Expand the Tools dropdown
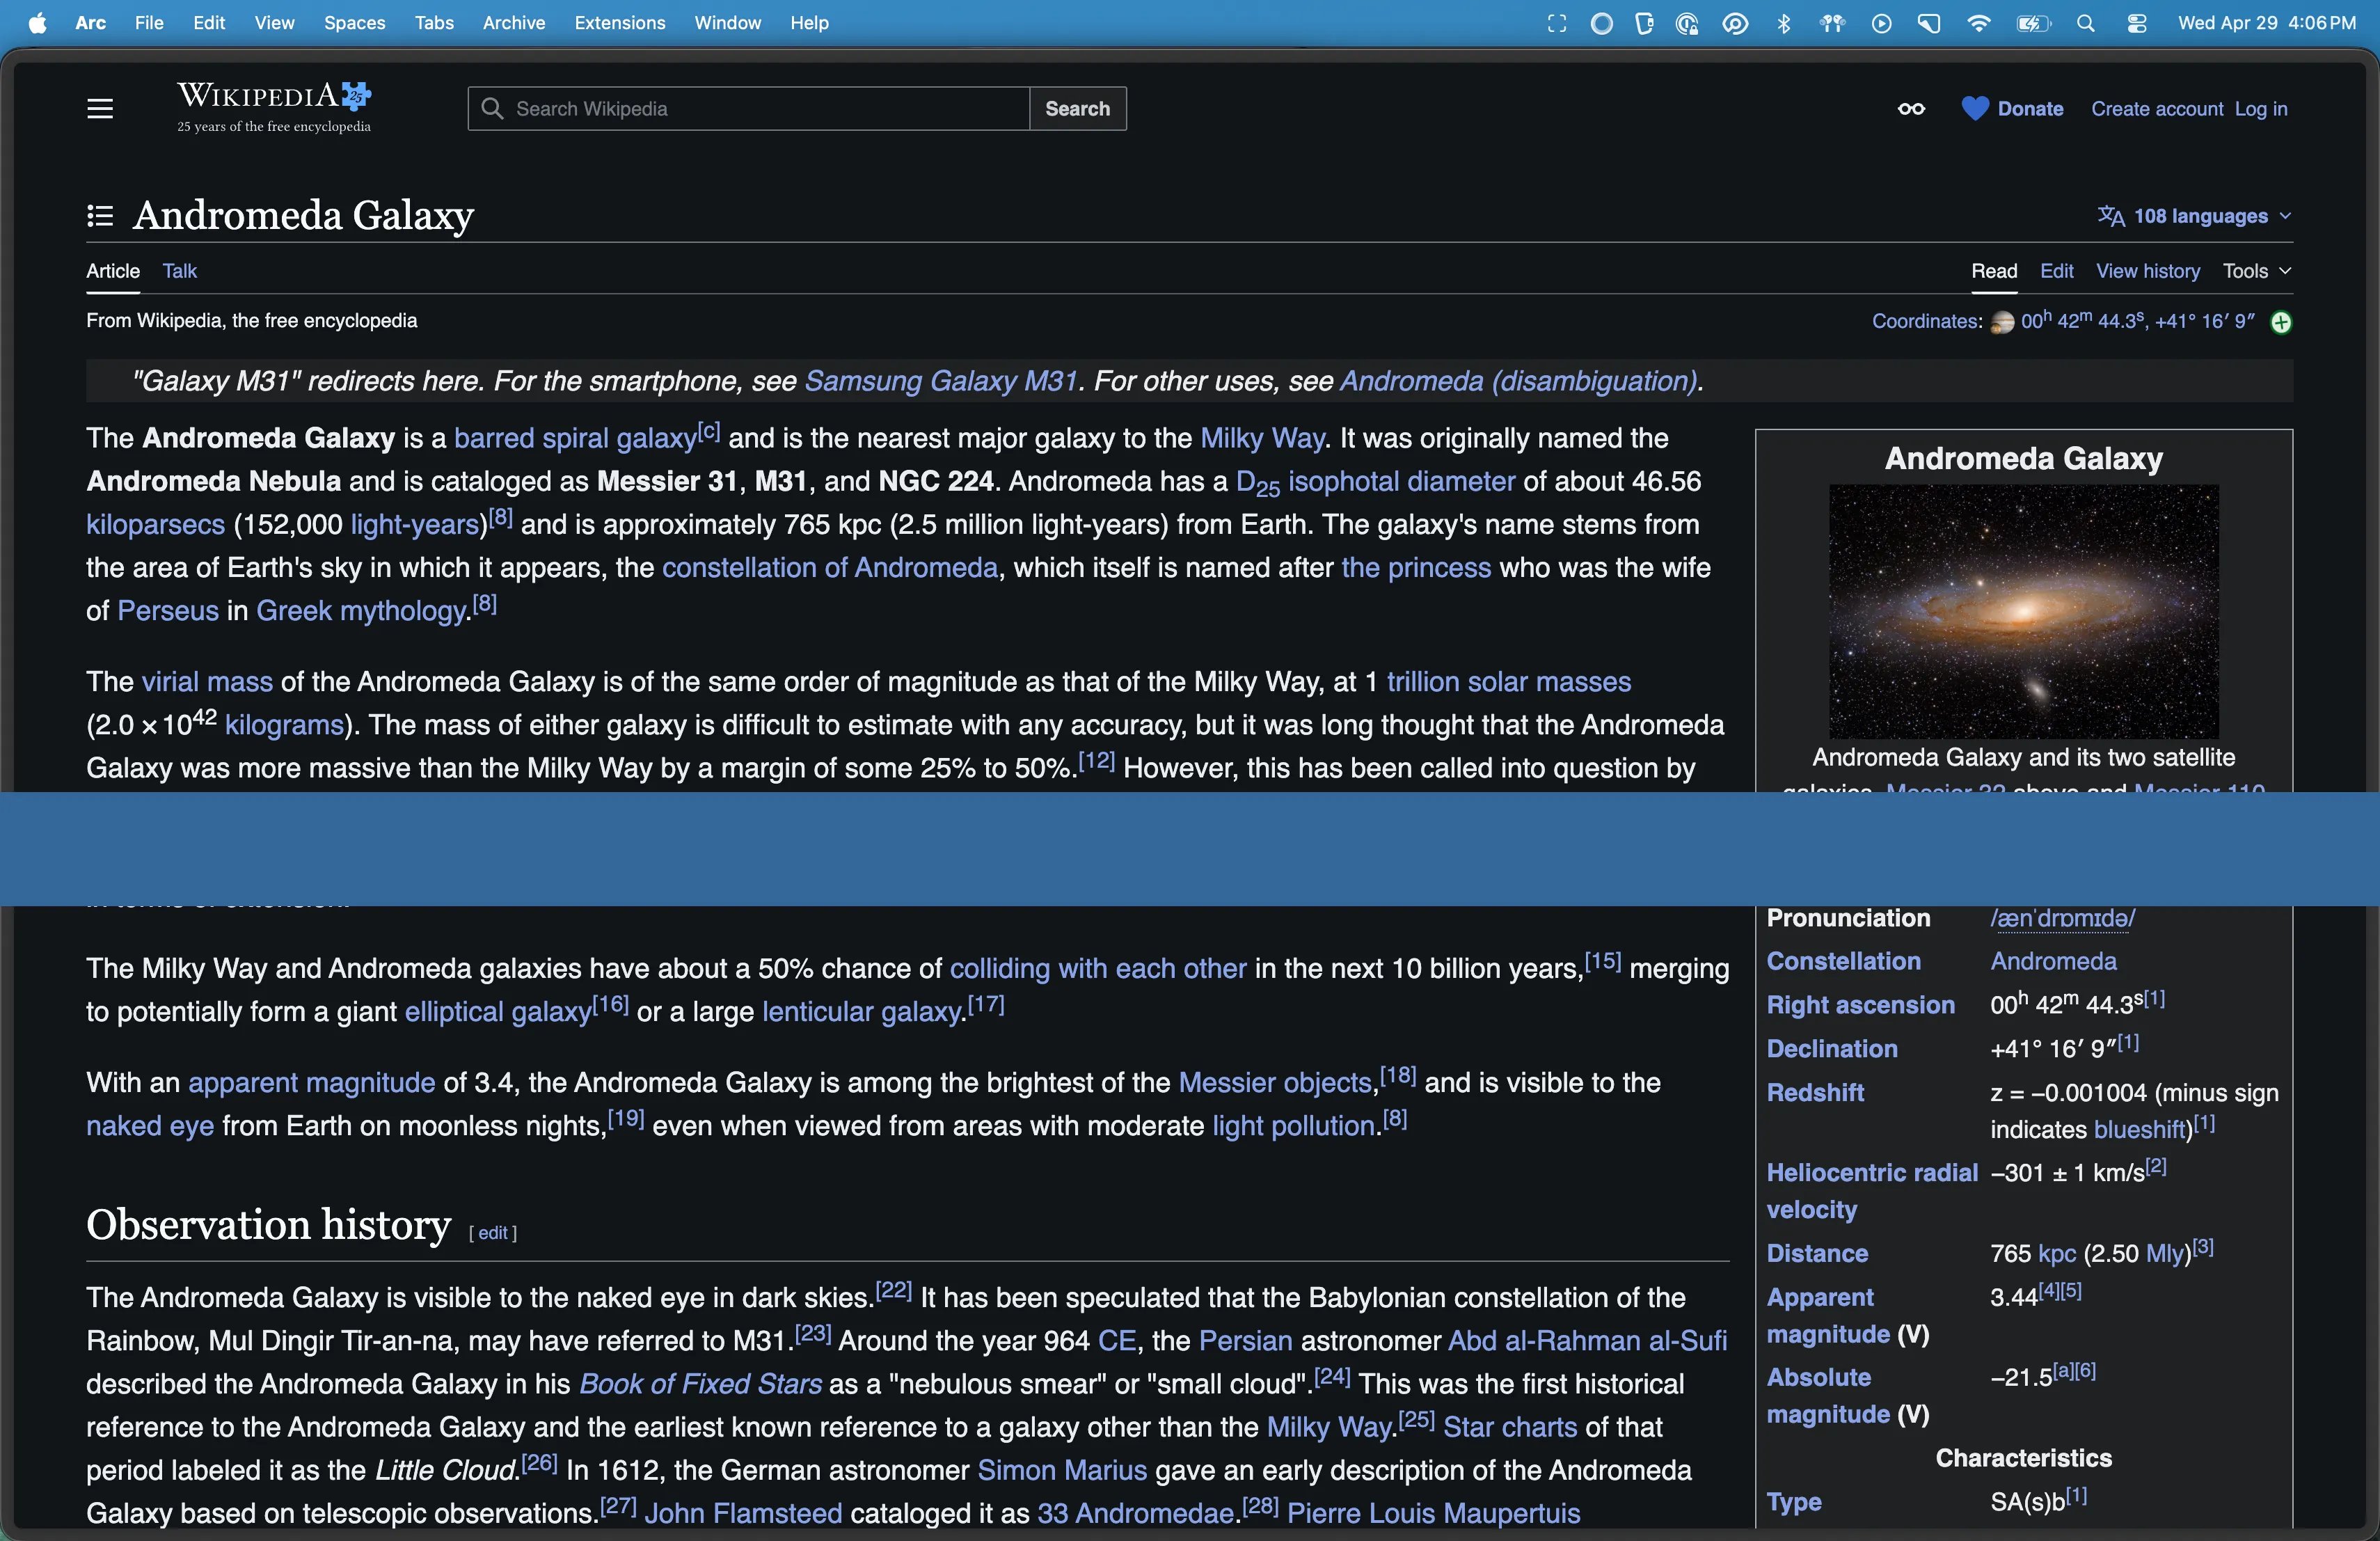Image resolution: width=2380 pixels, height=1541 pixels. [x=2256, y=271]
